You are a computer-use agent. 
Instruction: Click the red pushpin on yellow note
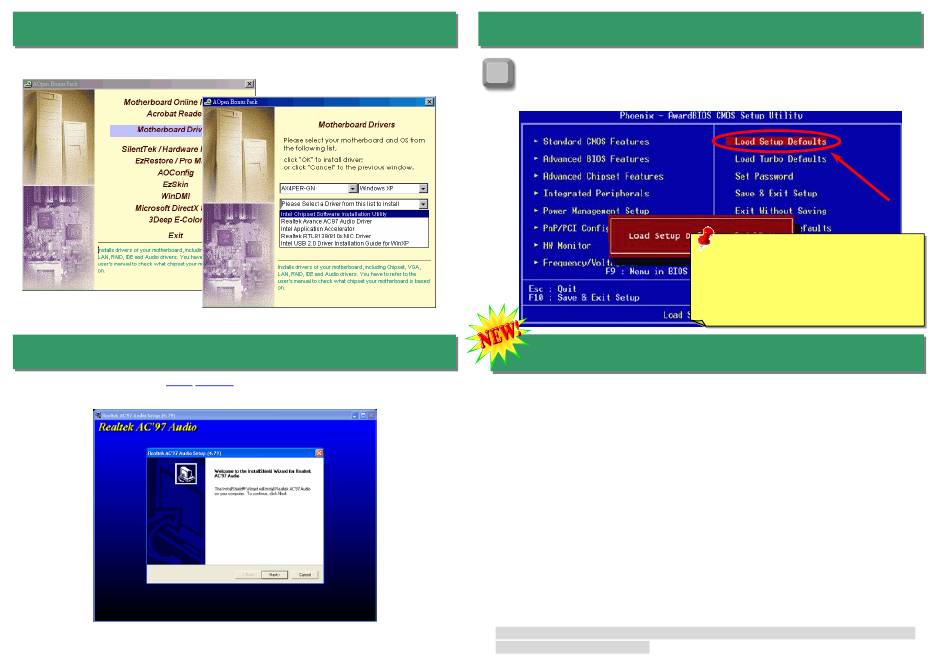click(x=705, y=237)
